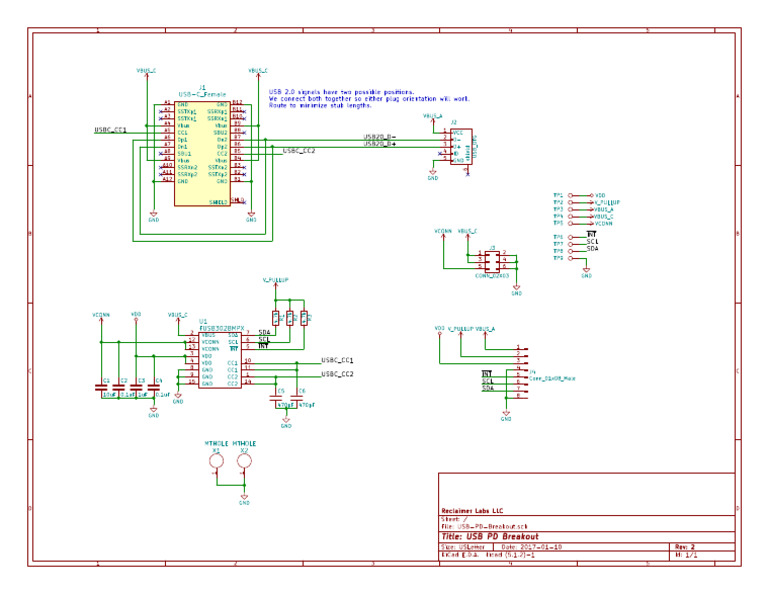
Task: Click the V_PULLUP power symbol above resistors
Action: [276, 281]
